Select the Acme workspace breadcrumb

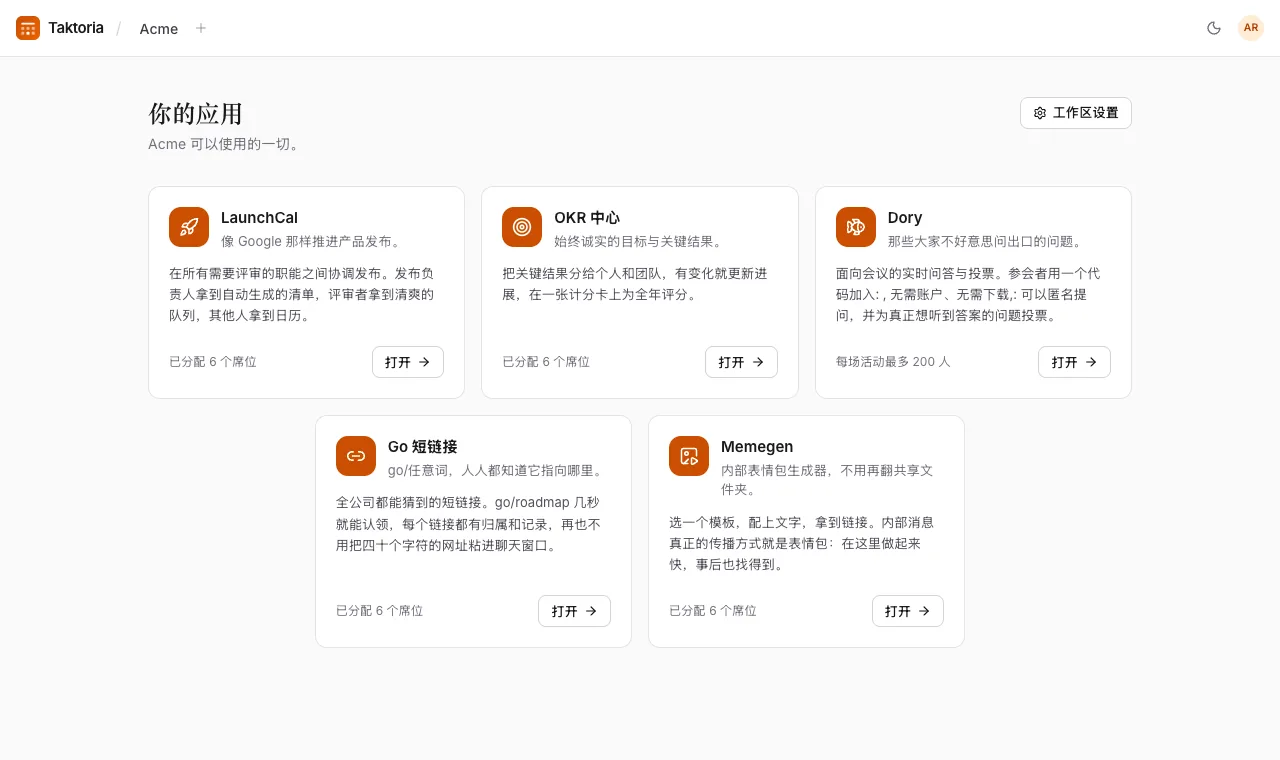(x=159, y=29)
